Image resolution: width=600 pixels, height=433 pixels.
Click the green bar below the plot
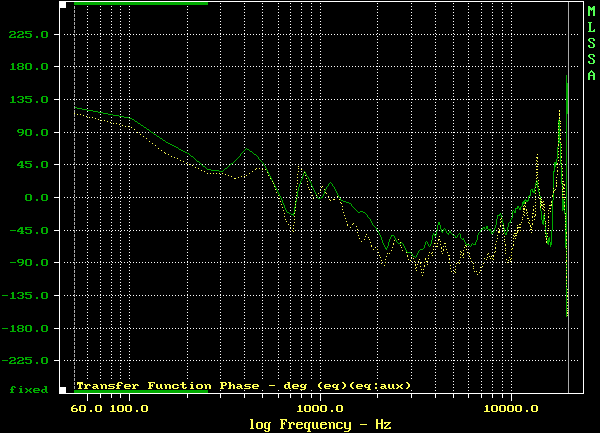point(141,391)
